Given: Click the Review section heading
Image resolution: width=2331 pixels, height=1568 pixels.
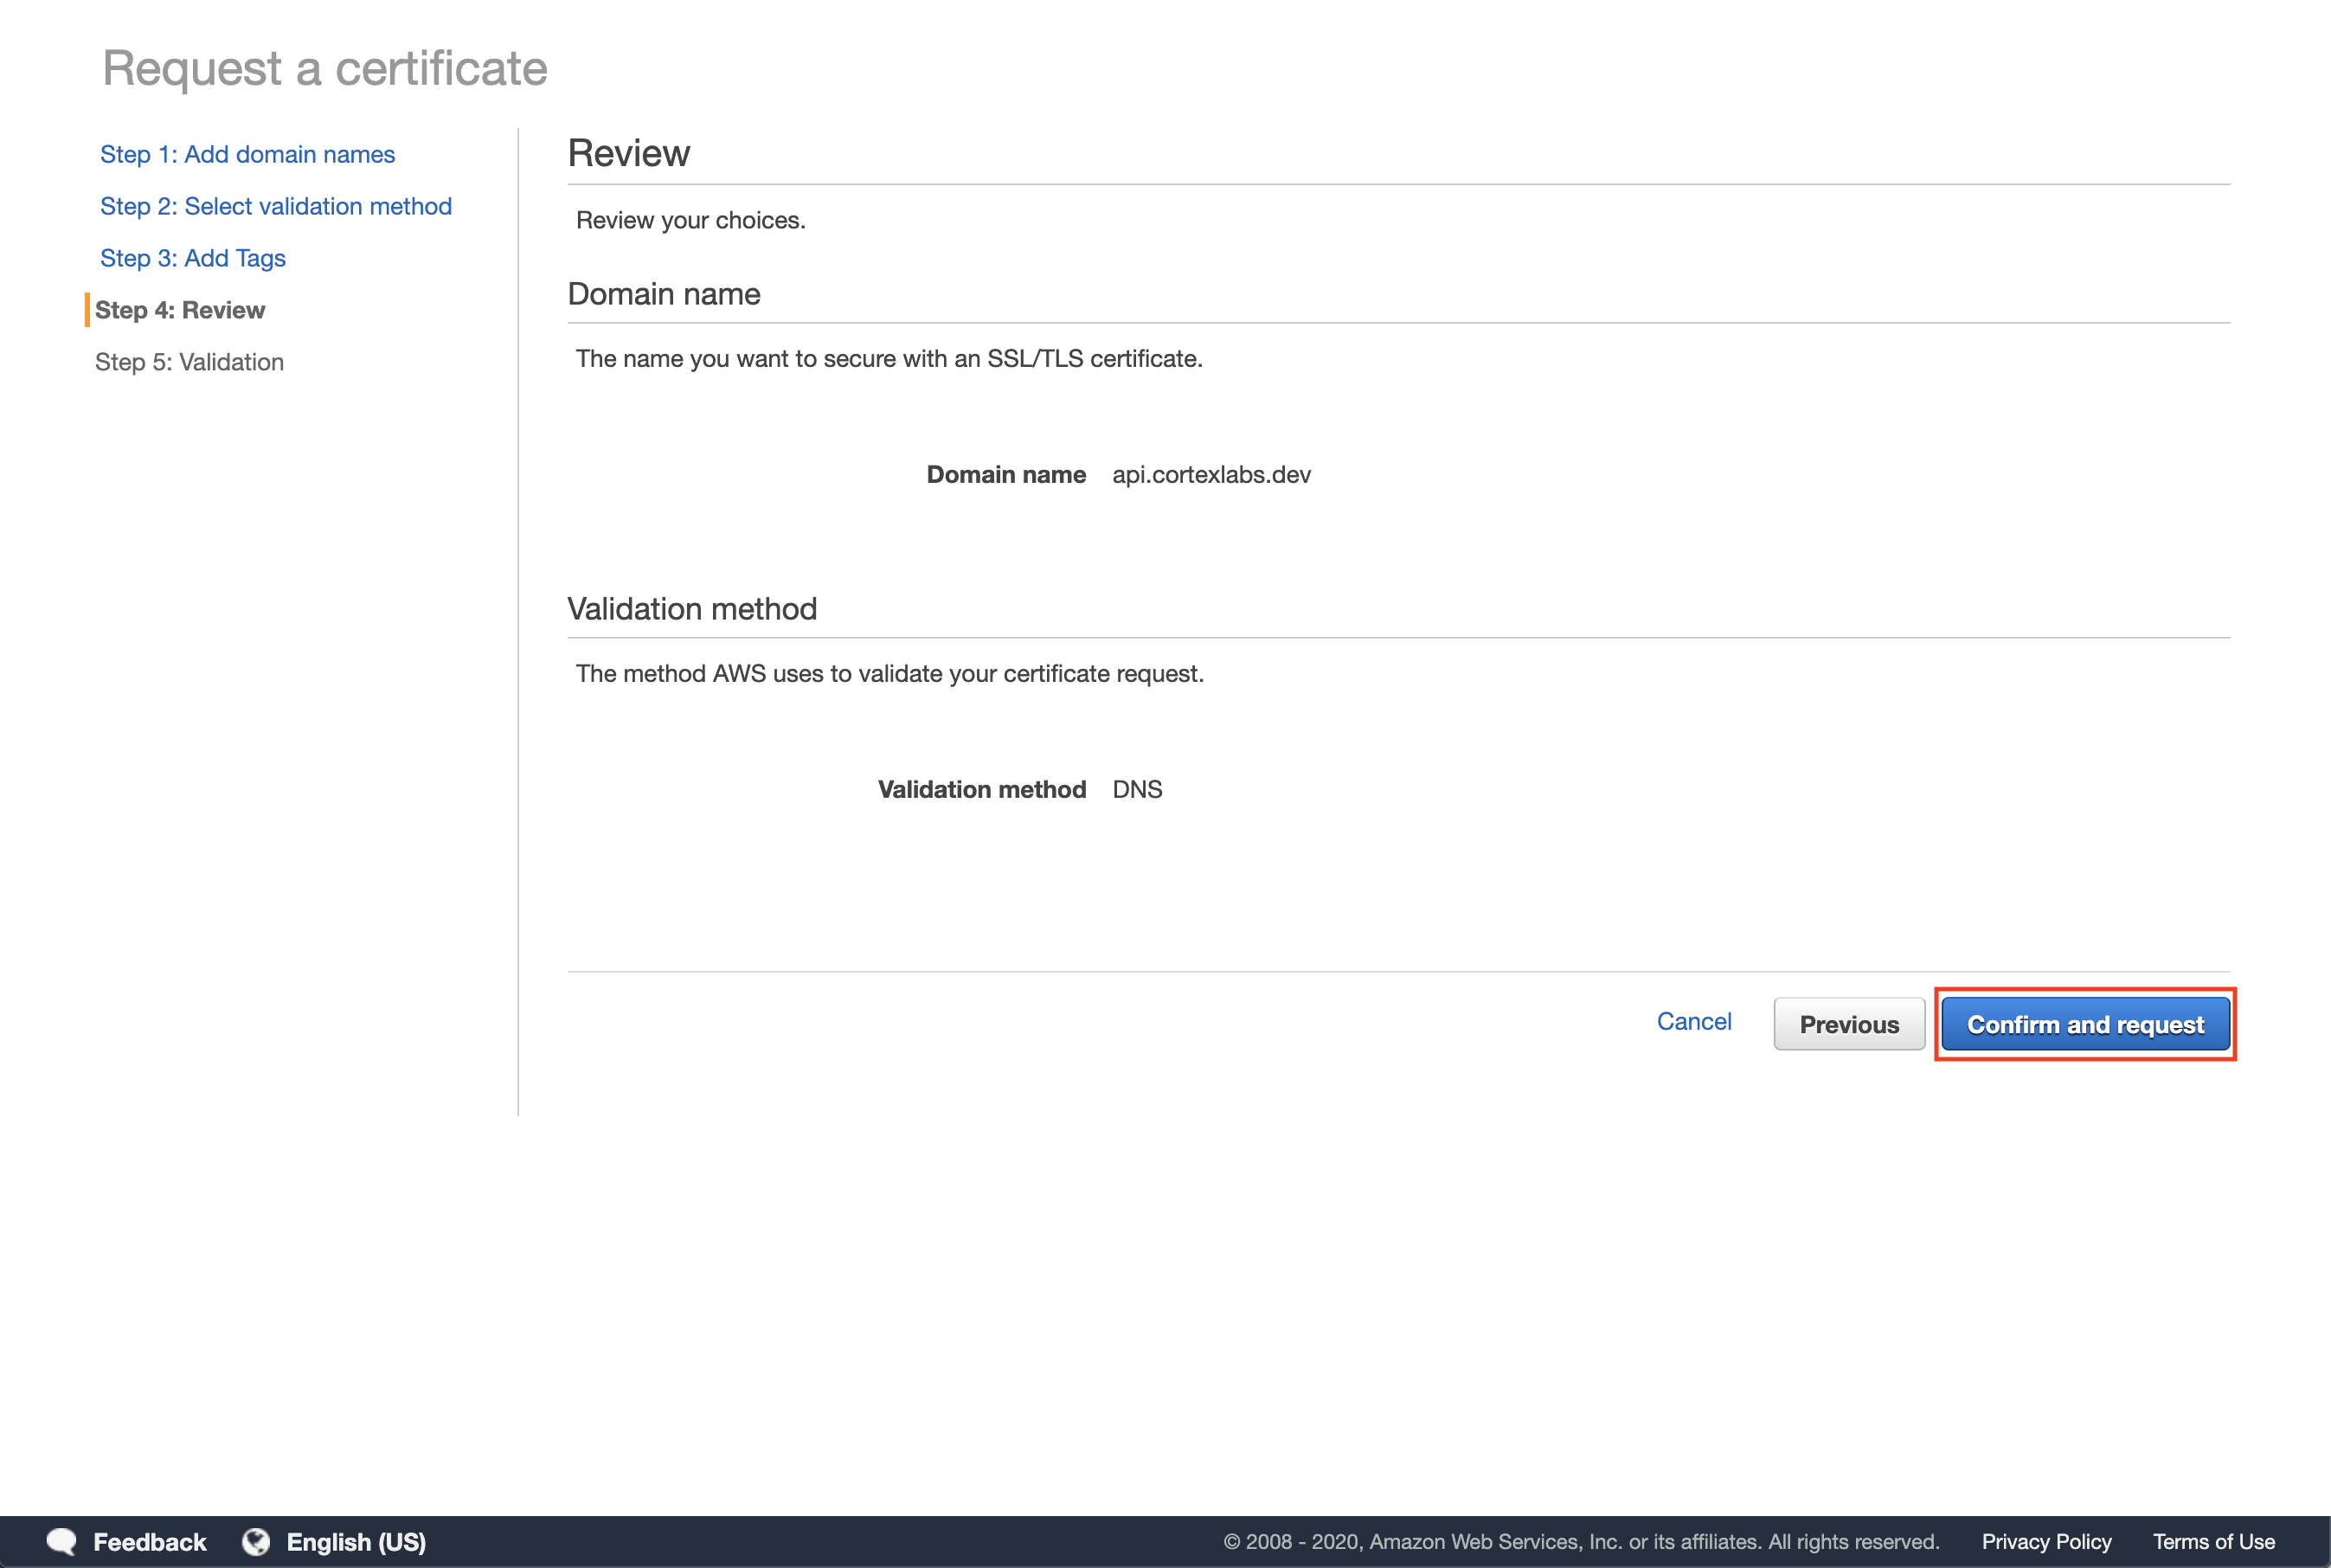Looking at the screenshot, I should 628,153.
